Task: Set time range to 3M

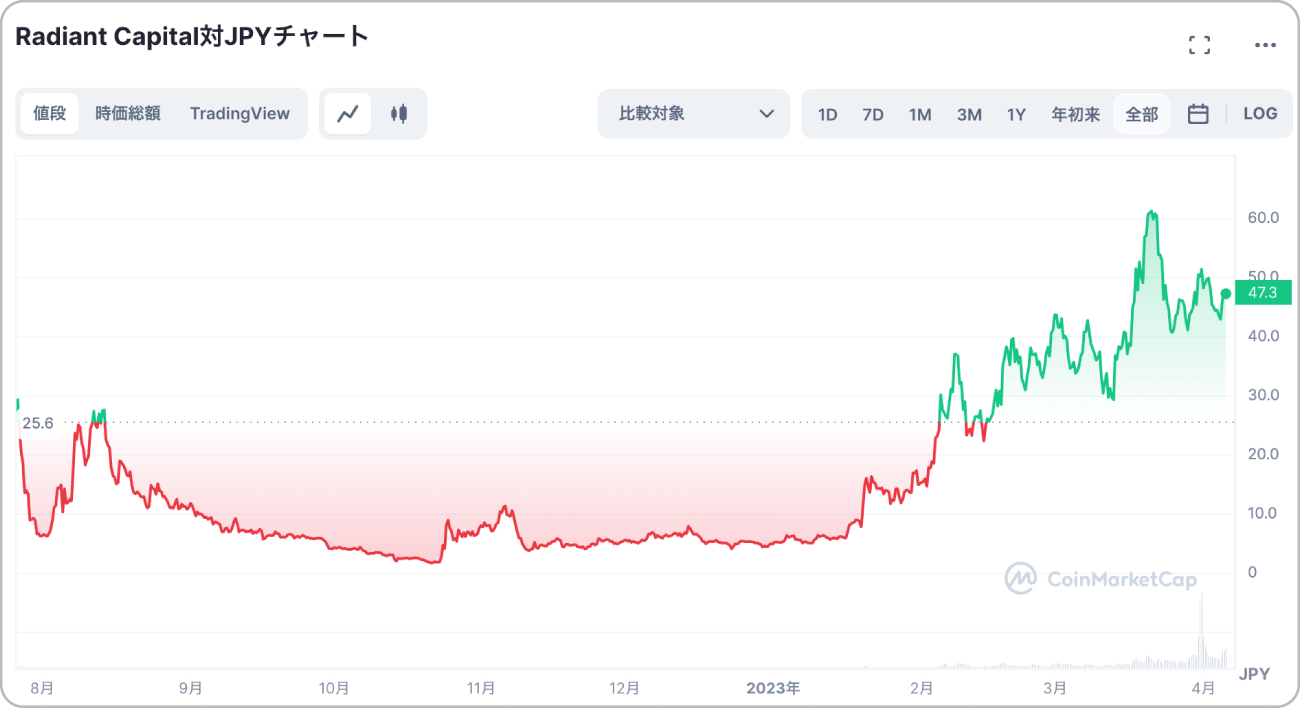Action: (x=969, y=114)
